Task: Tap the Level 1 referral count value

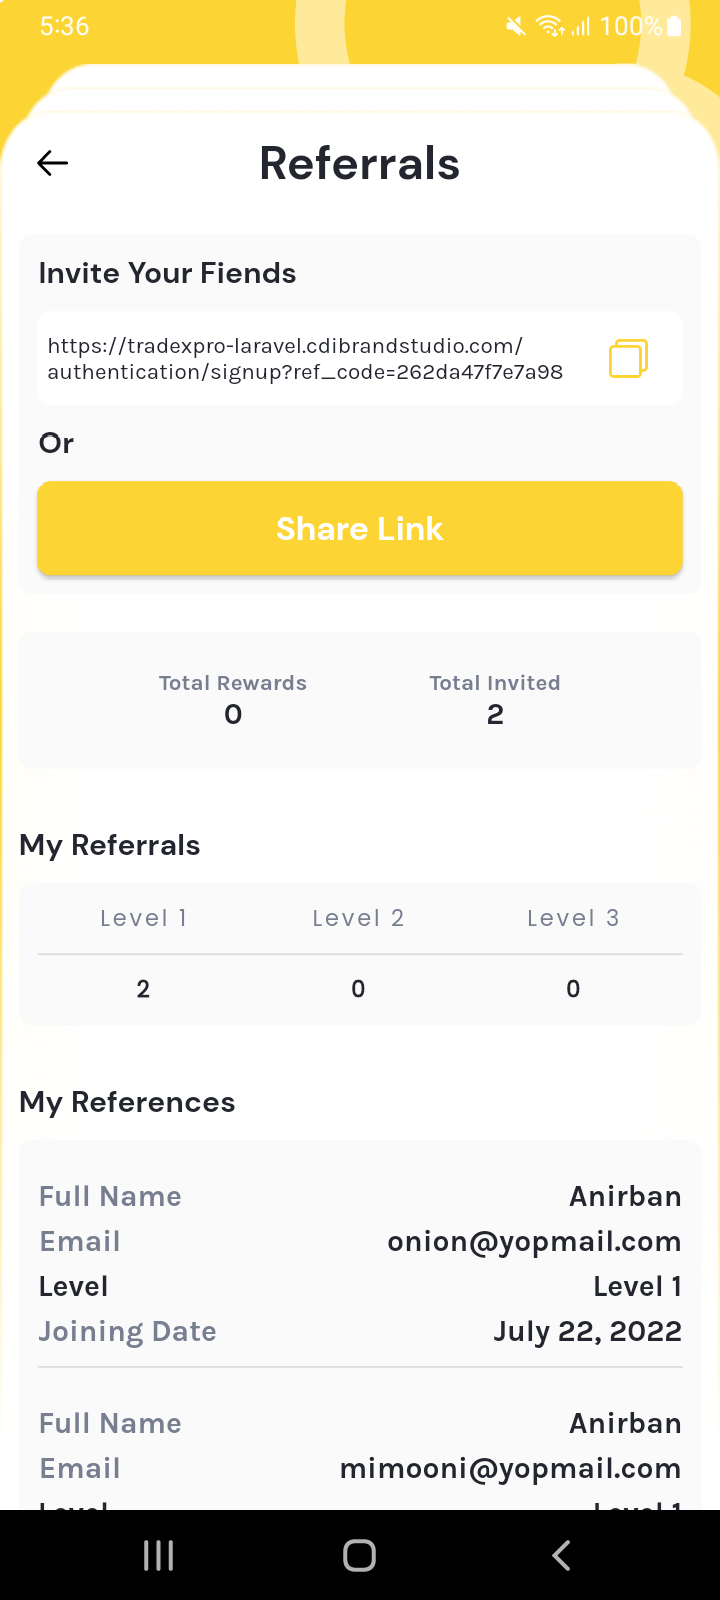Action: coord(143,989)
